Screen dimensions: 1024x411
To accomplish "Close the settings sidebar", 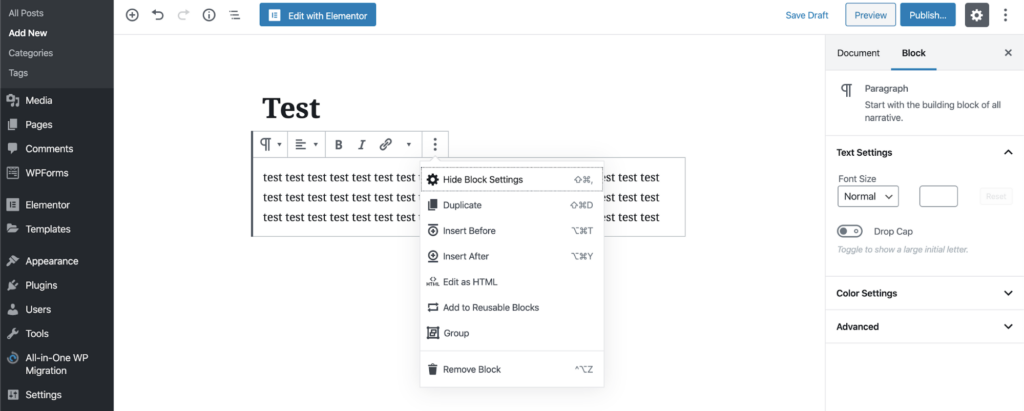I will point(1008,53).
